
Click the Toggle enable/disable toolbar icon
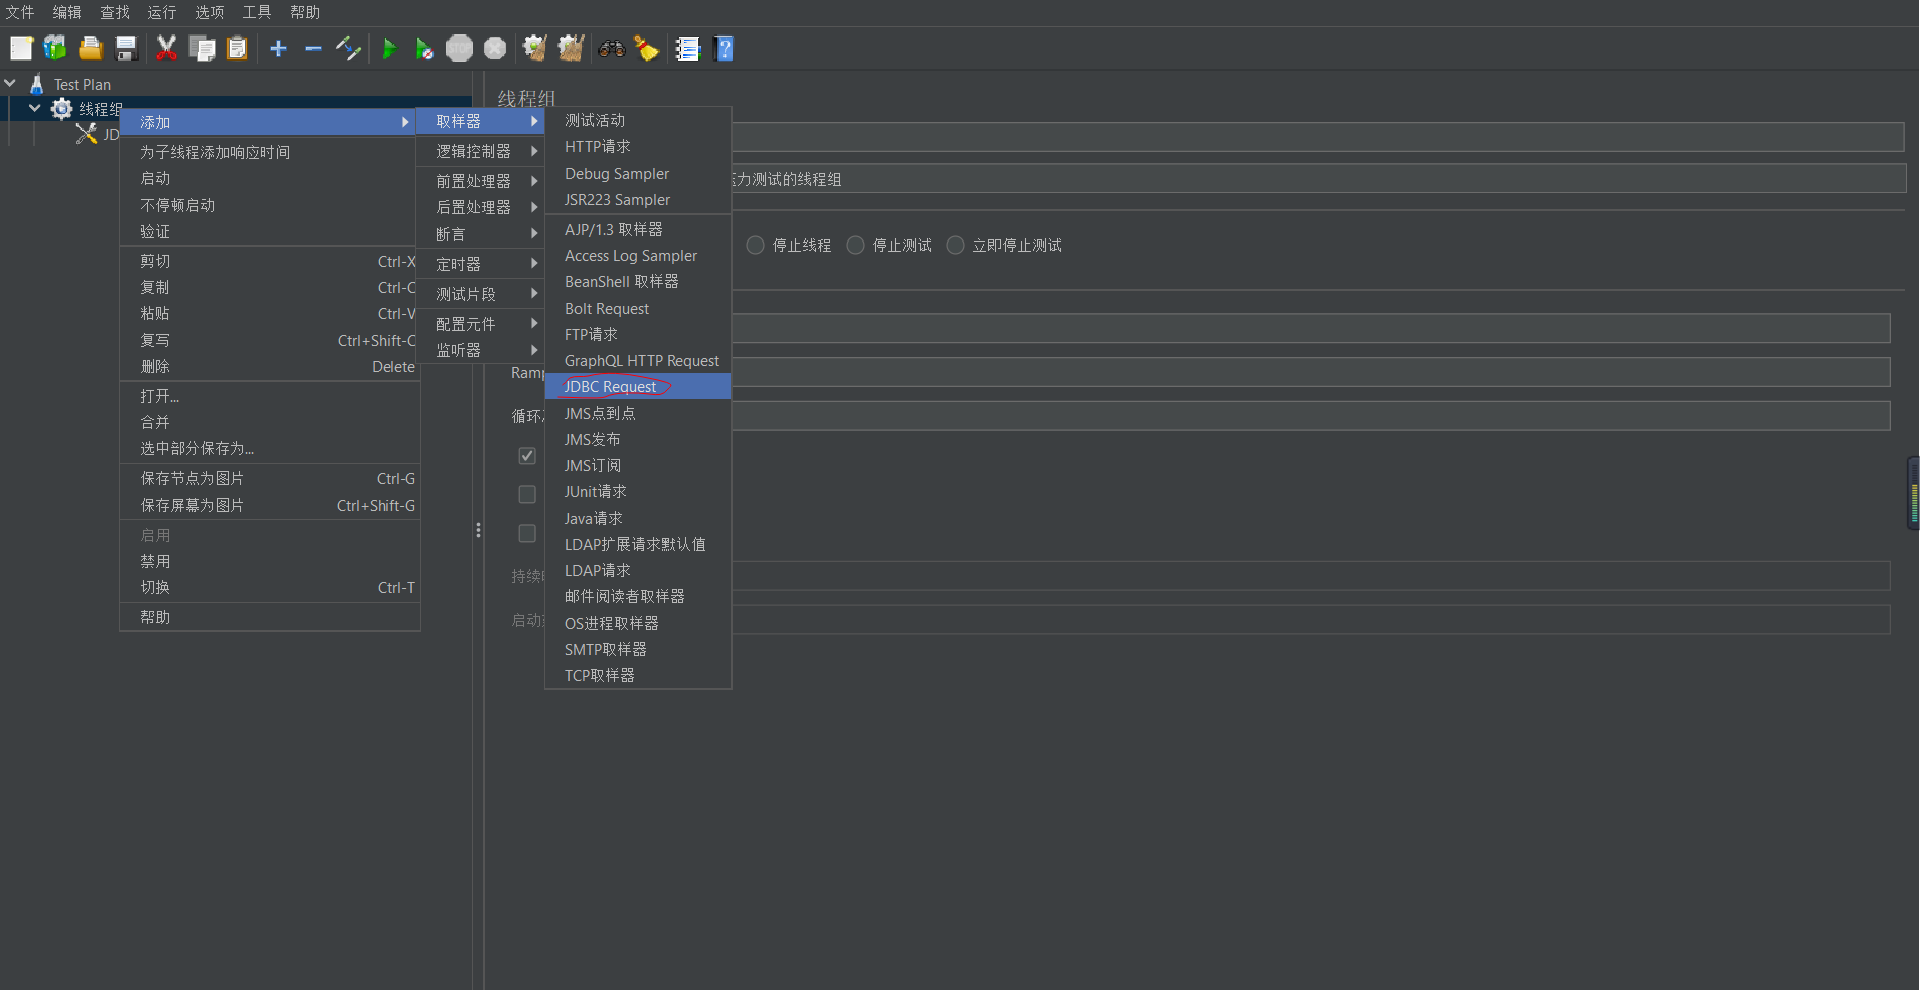pyautogui.click(x=348, y=48)
